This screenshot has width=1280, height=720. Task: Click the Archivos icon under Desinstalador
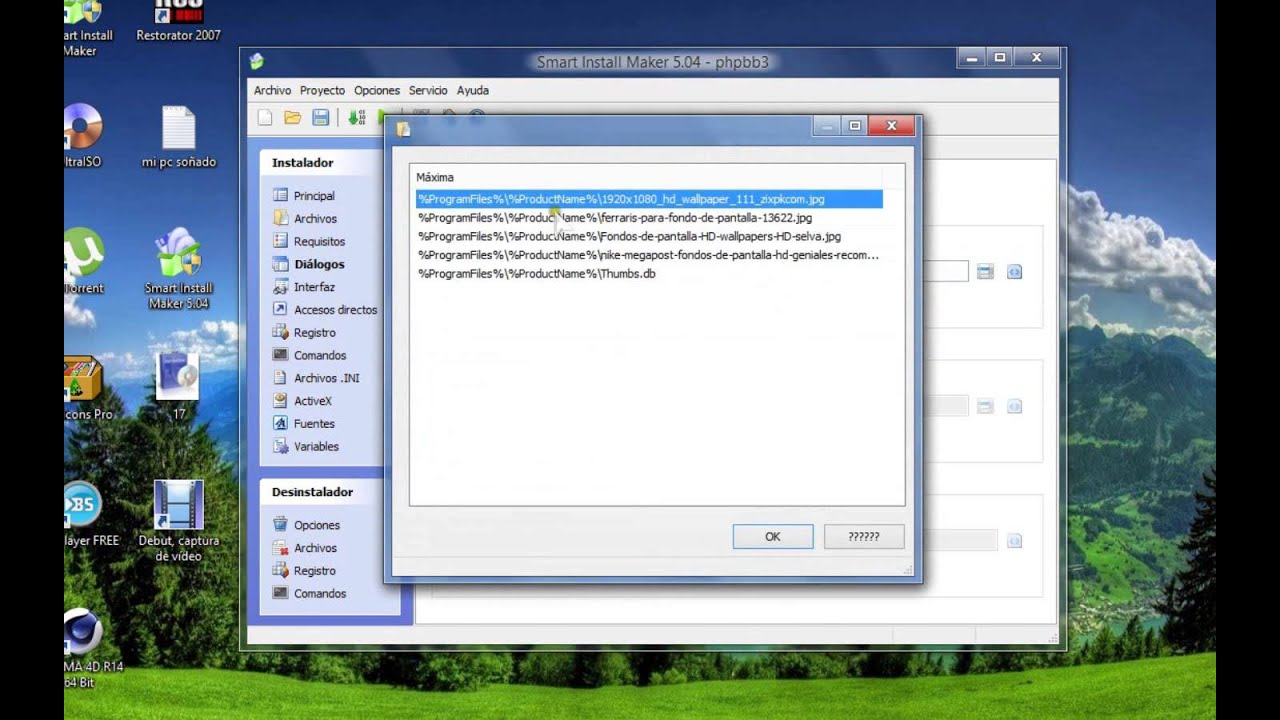click(x=281, y=547)
